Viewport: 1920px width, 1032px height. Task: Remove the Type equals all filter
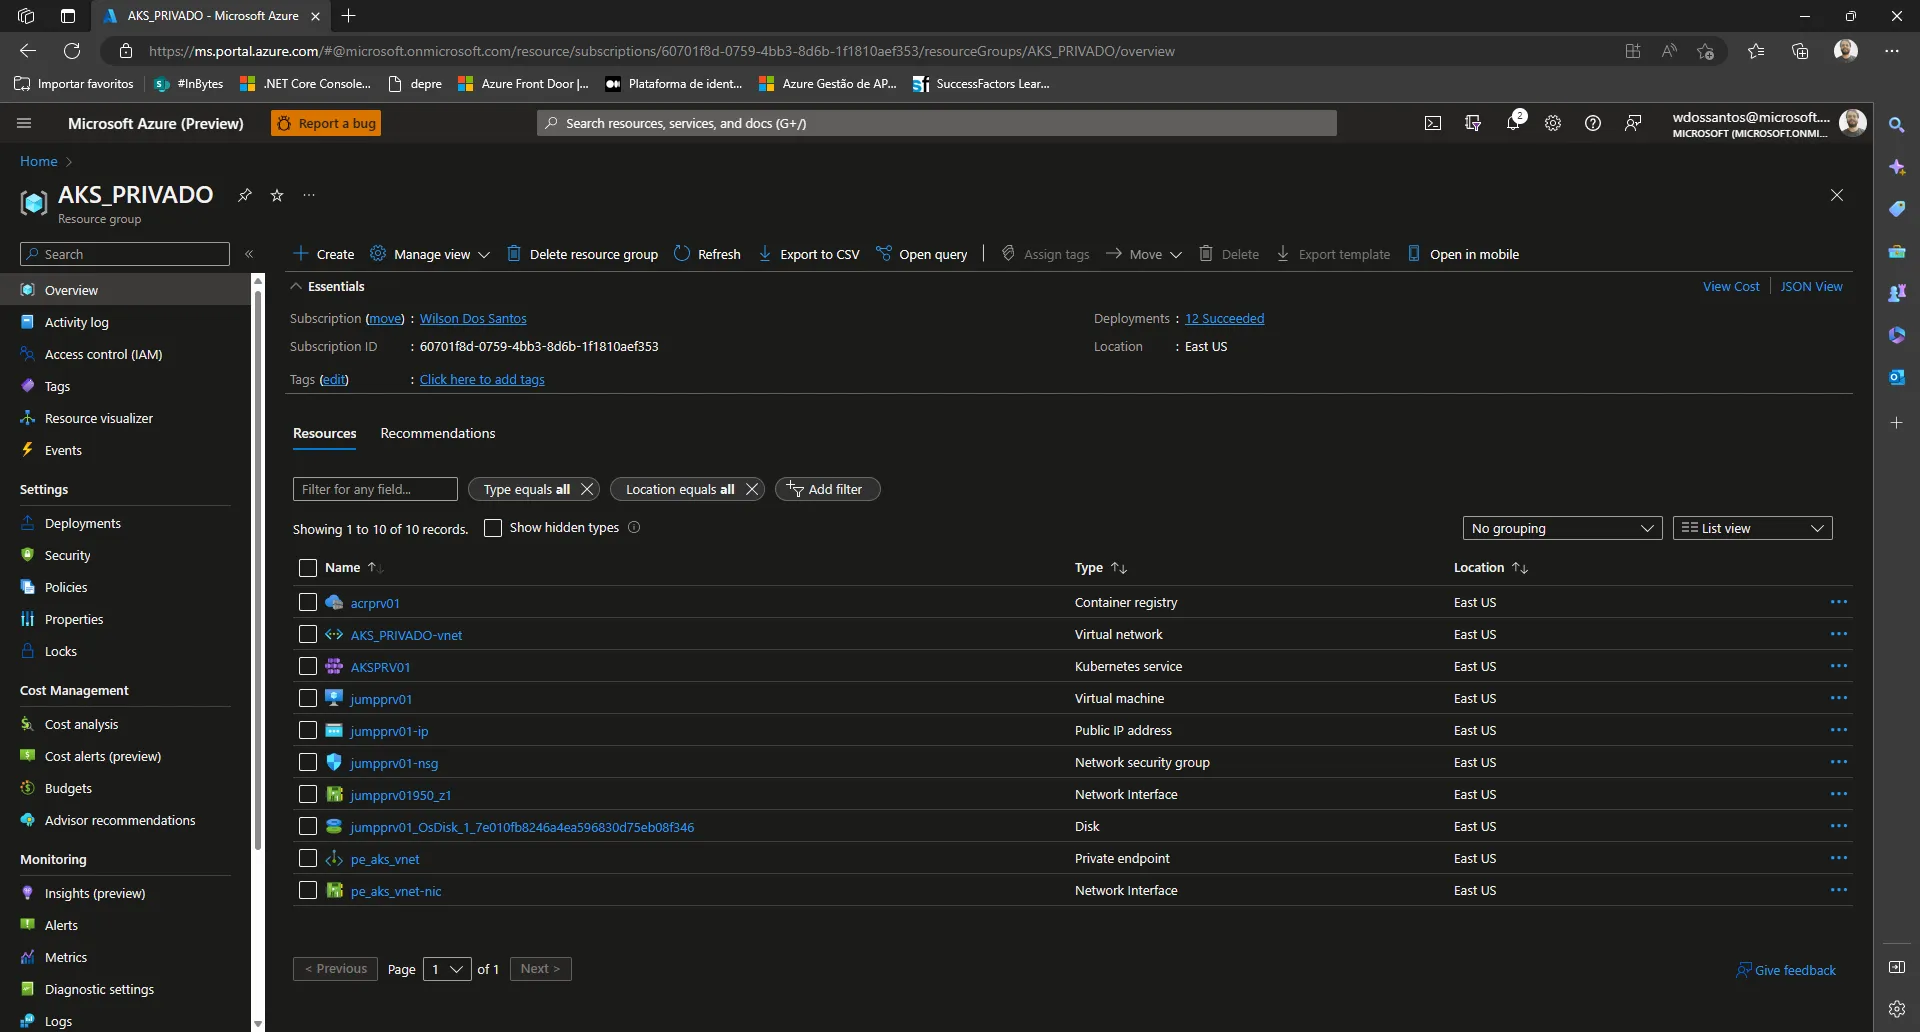click(x=587, y=489)
